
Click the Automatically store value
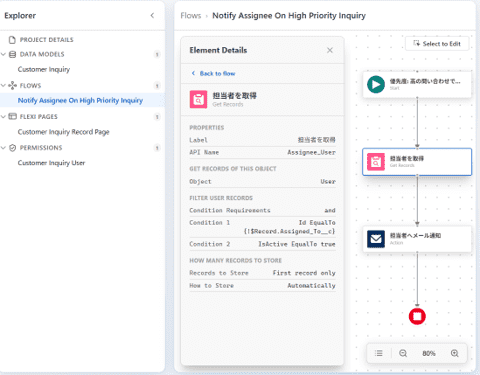point(311,286)
